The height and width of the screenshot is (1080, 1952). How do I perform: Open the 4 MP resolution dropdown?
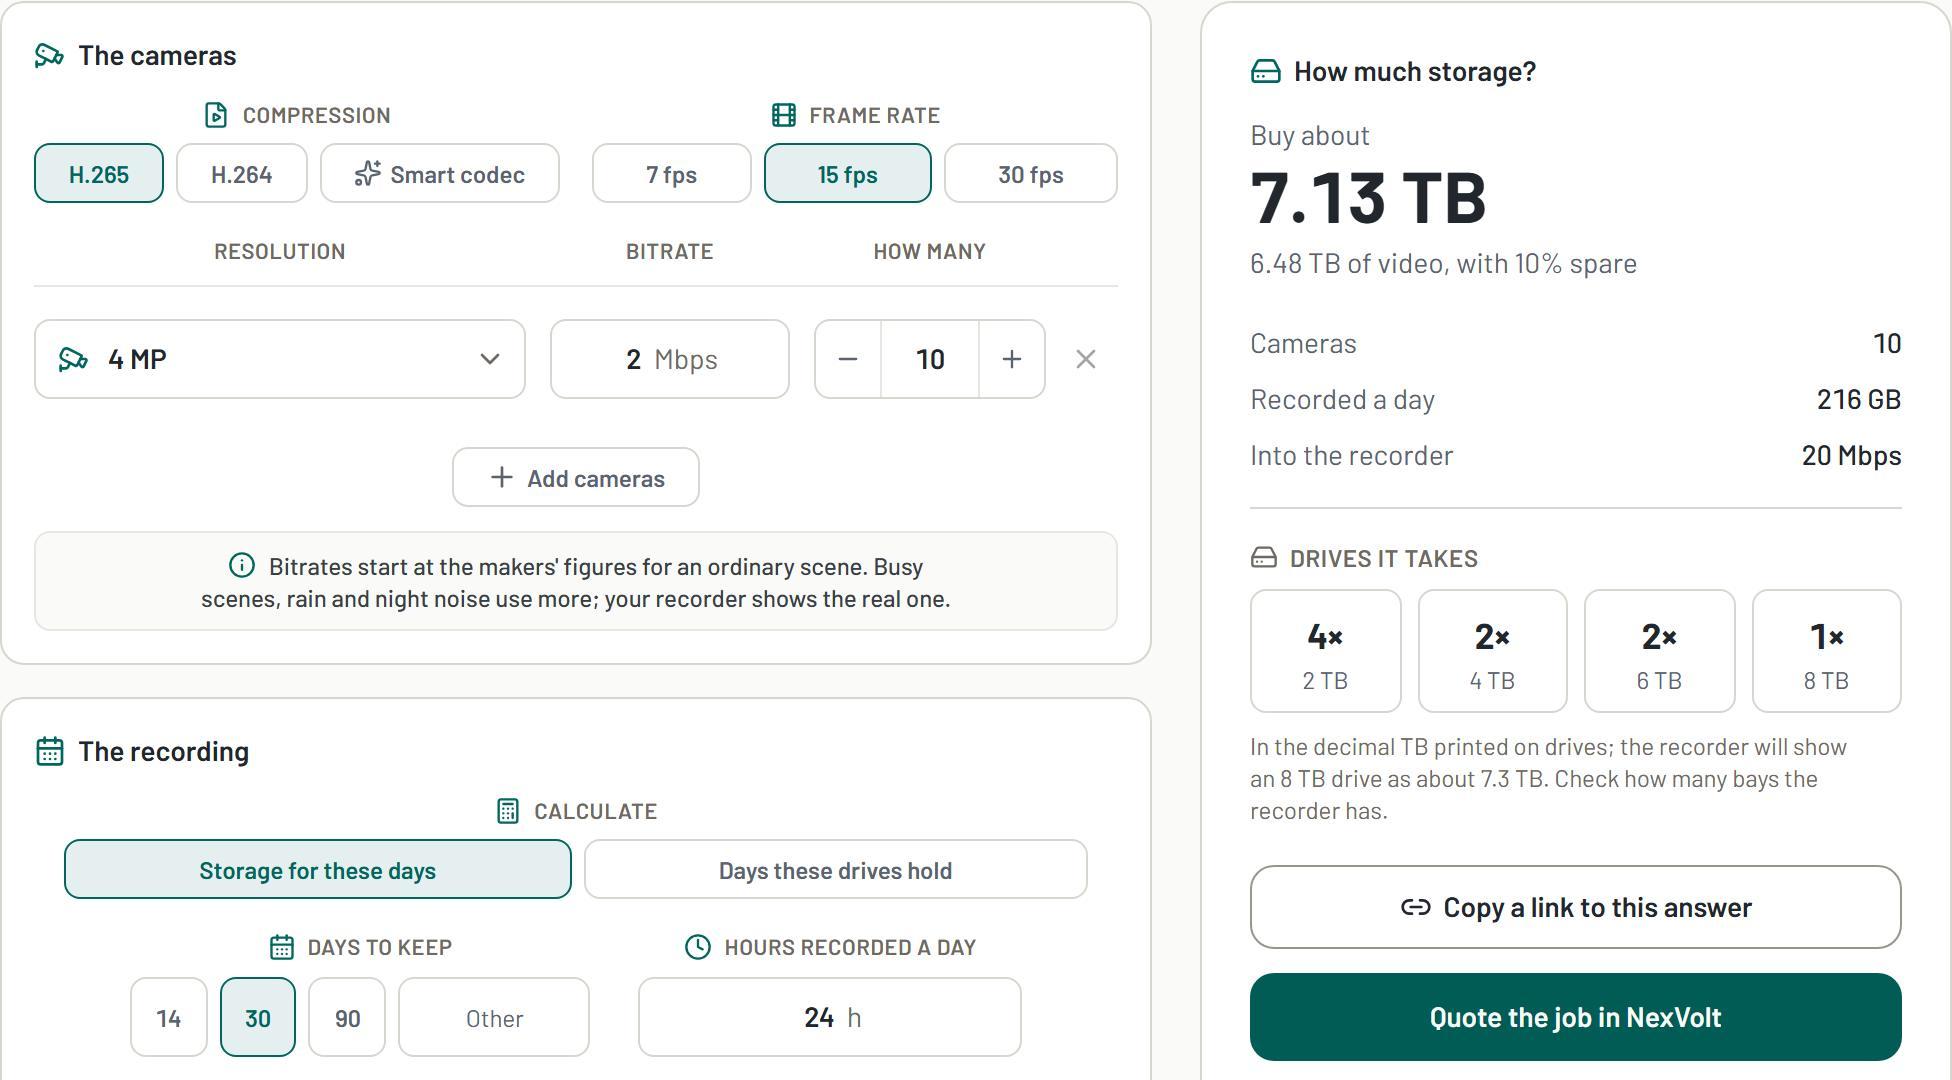click(280, 359)
